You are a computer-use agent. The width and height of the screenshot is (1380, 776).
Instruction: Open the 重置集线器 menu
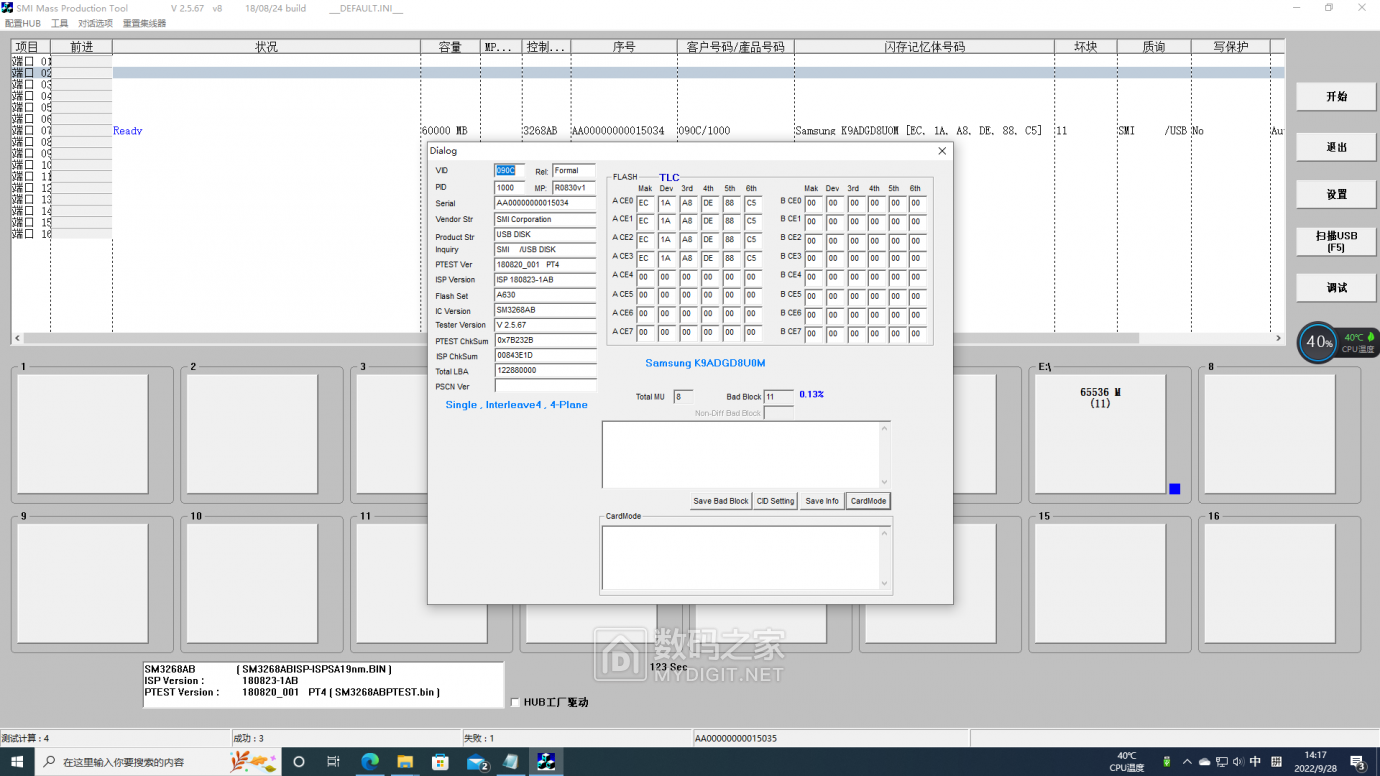[x=145, y=23]
